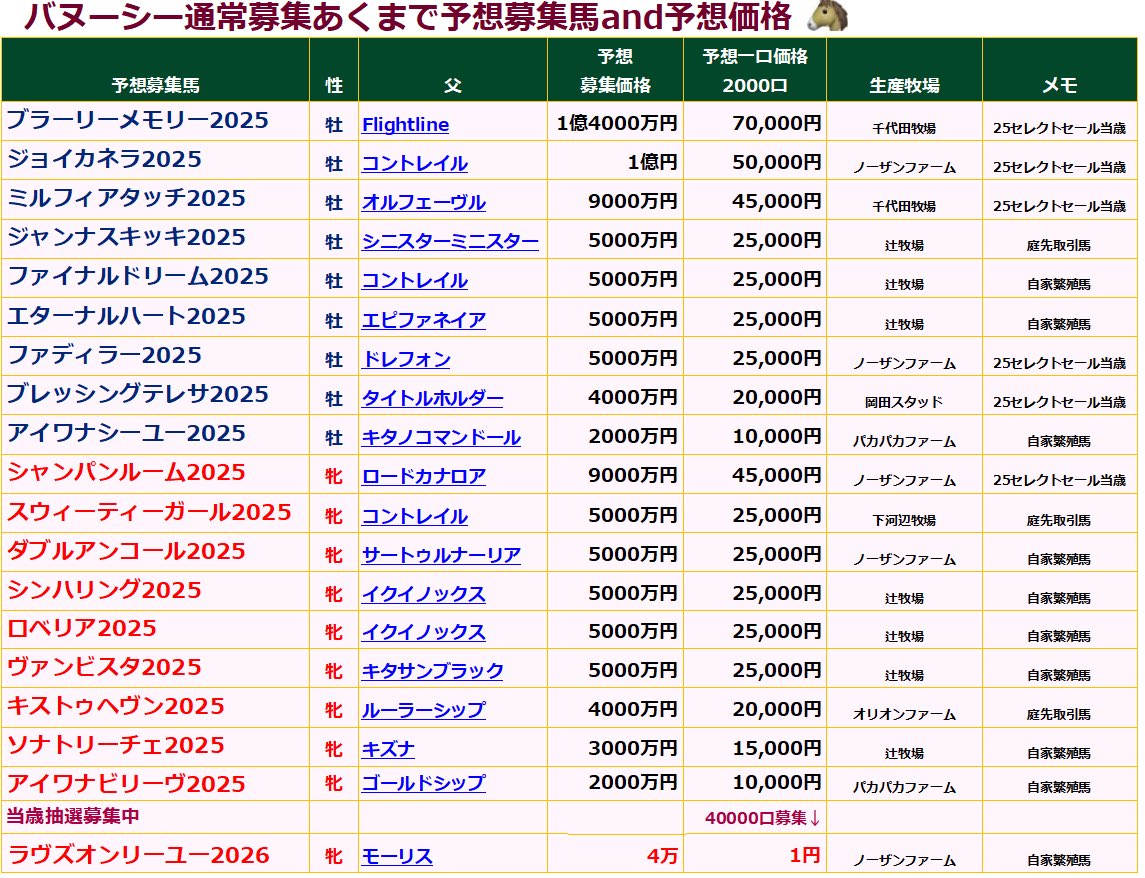Open the ゴールドシップ sire link
The image size is (1145, 878).
click(x=424, y=783)
